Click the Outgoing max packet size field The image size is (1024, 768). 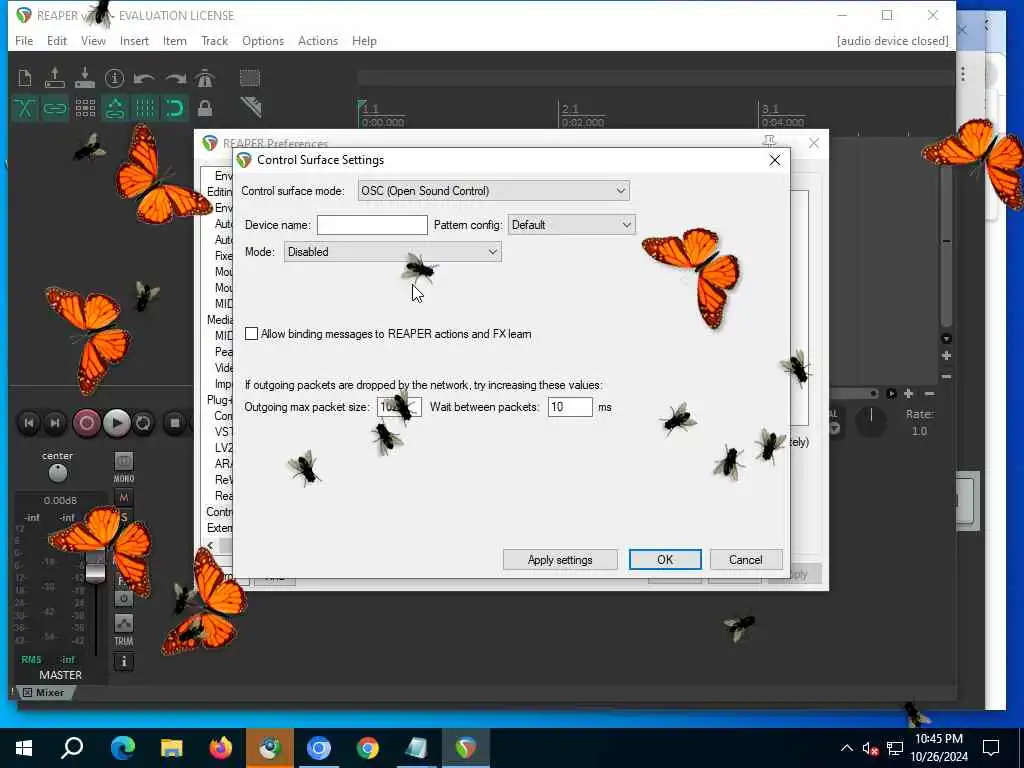tap(399, 407)
